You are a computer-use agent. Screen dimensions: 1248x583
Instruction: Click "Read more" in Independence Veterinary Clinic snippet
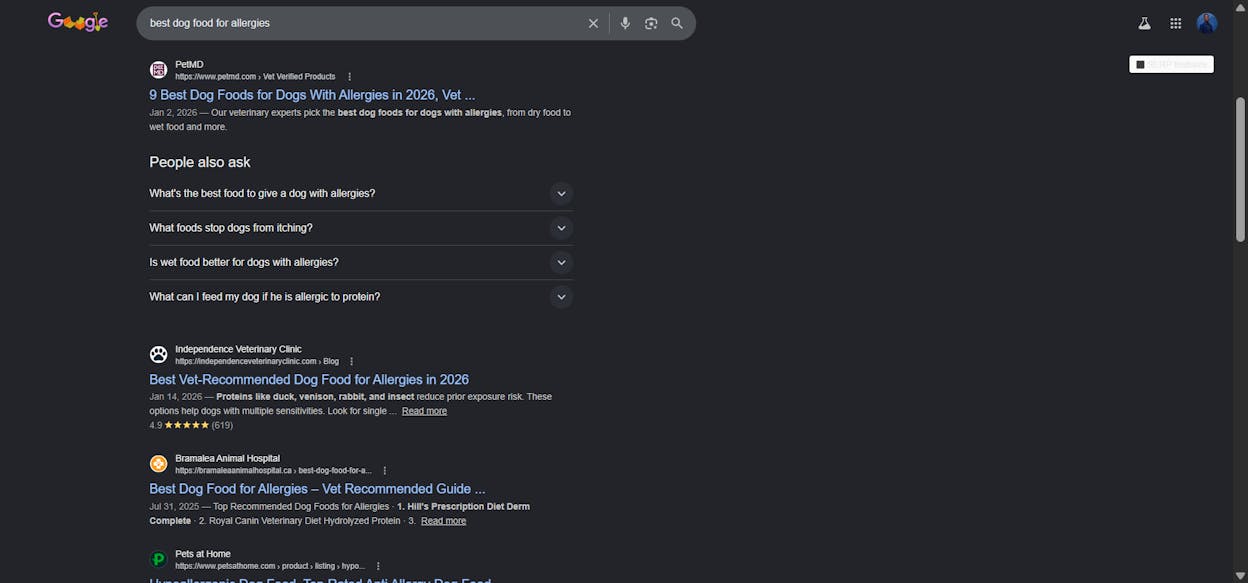coord(424,411)
